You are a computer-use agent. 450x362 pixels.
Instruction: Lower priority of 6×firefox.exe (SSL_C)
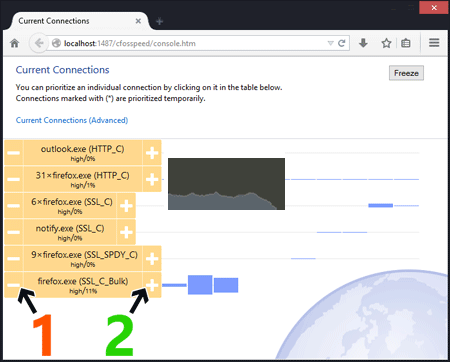click(13, 206)
